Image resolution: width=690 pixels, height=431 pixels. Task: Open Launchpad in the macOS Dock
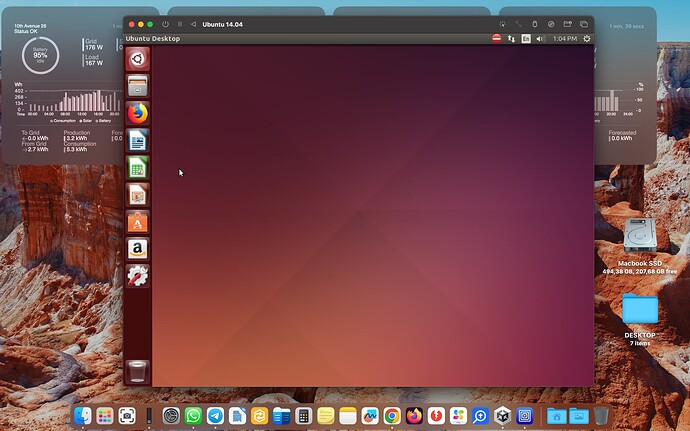coord(105,416)
